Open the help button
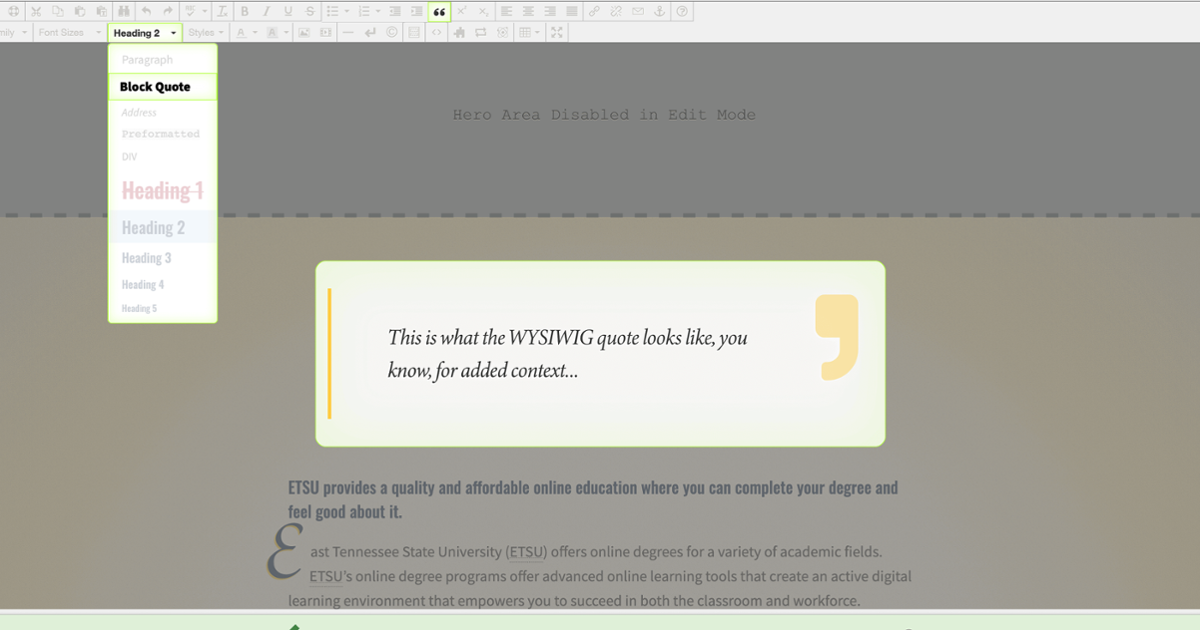The height and width of the screenshot is (630, 1200). pyautogui.click(x=682, y=11)
